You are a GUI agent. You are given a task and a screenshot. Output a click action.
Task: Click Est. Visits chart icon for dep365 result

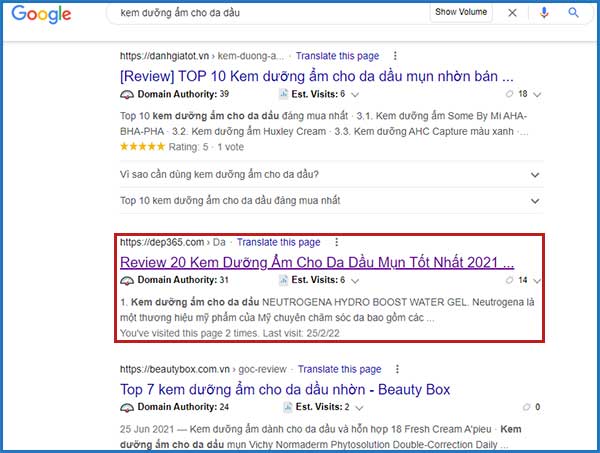[283, 280]
